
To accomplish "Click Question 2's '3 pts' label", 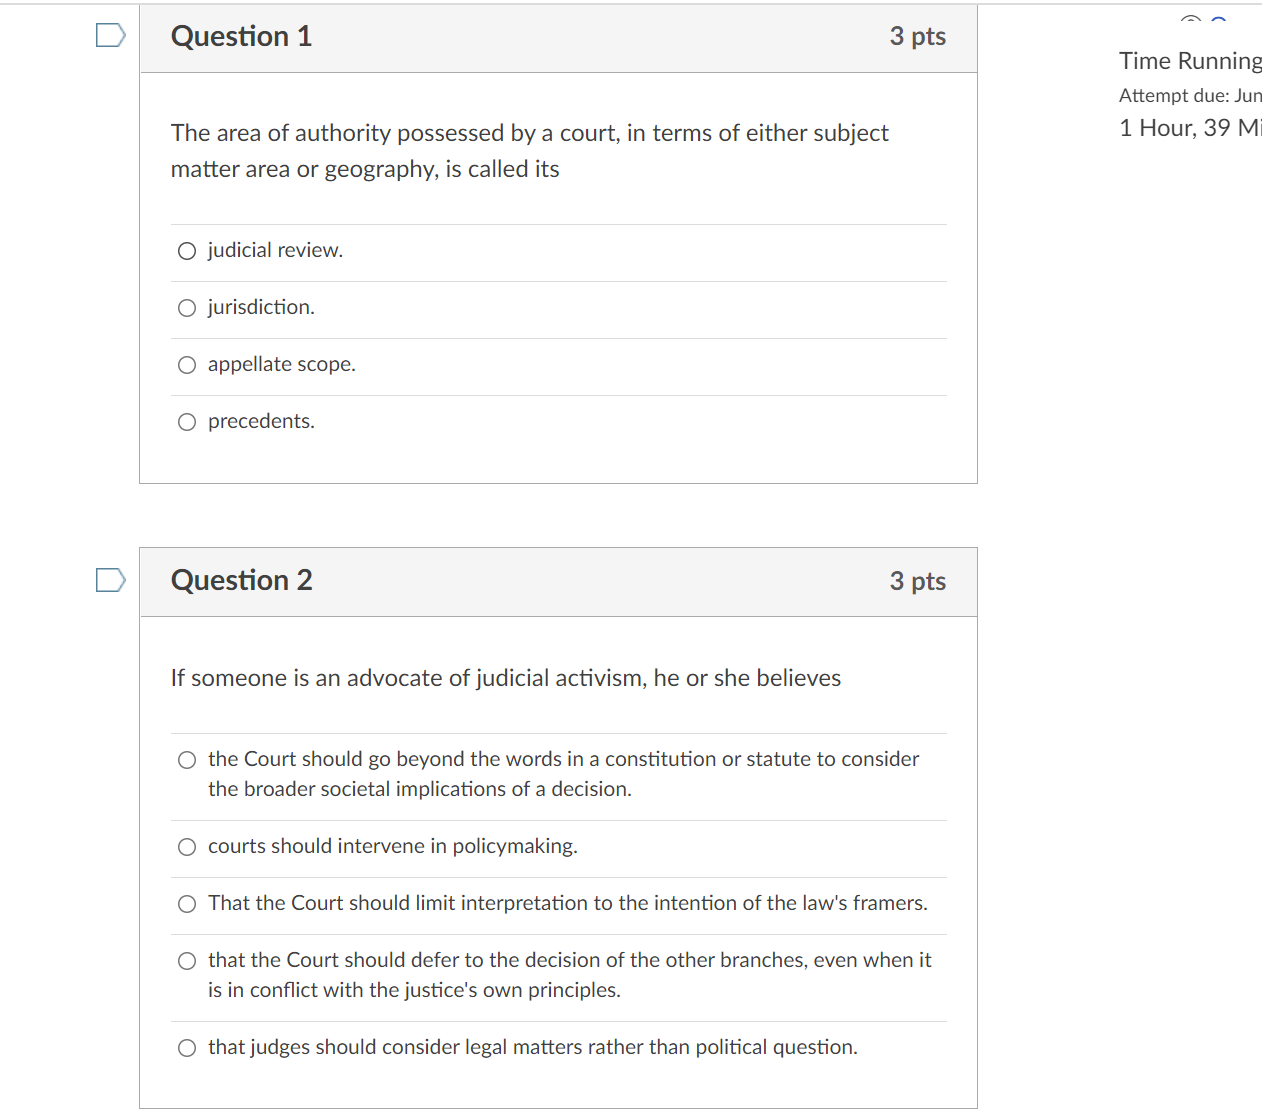I will pyautogui.click(x=917, y=581).
